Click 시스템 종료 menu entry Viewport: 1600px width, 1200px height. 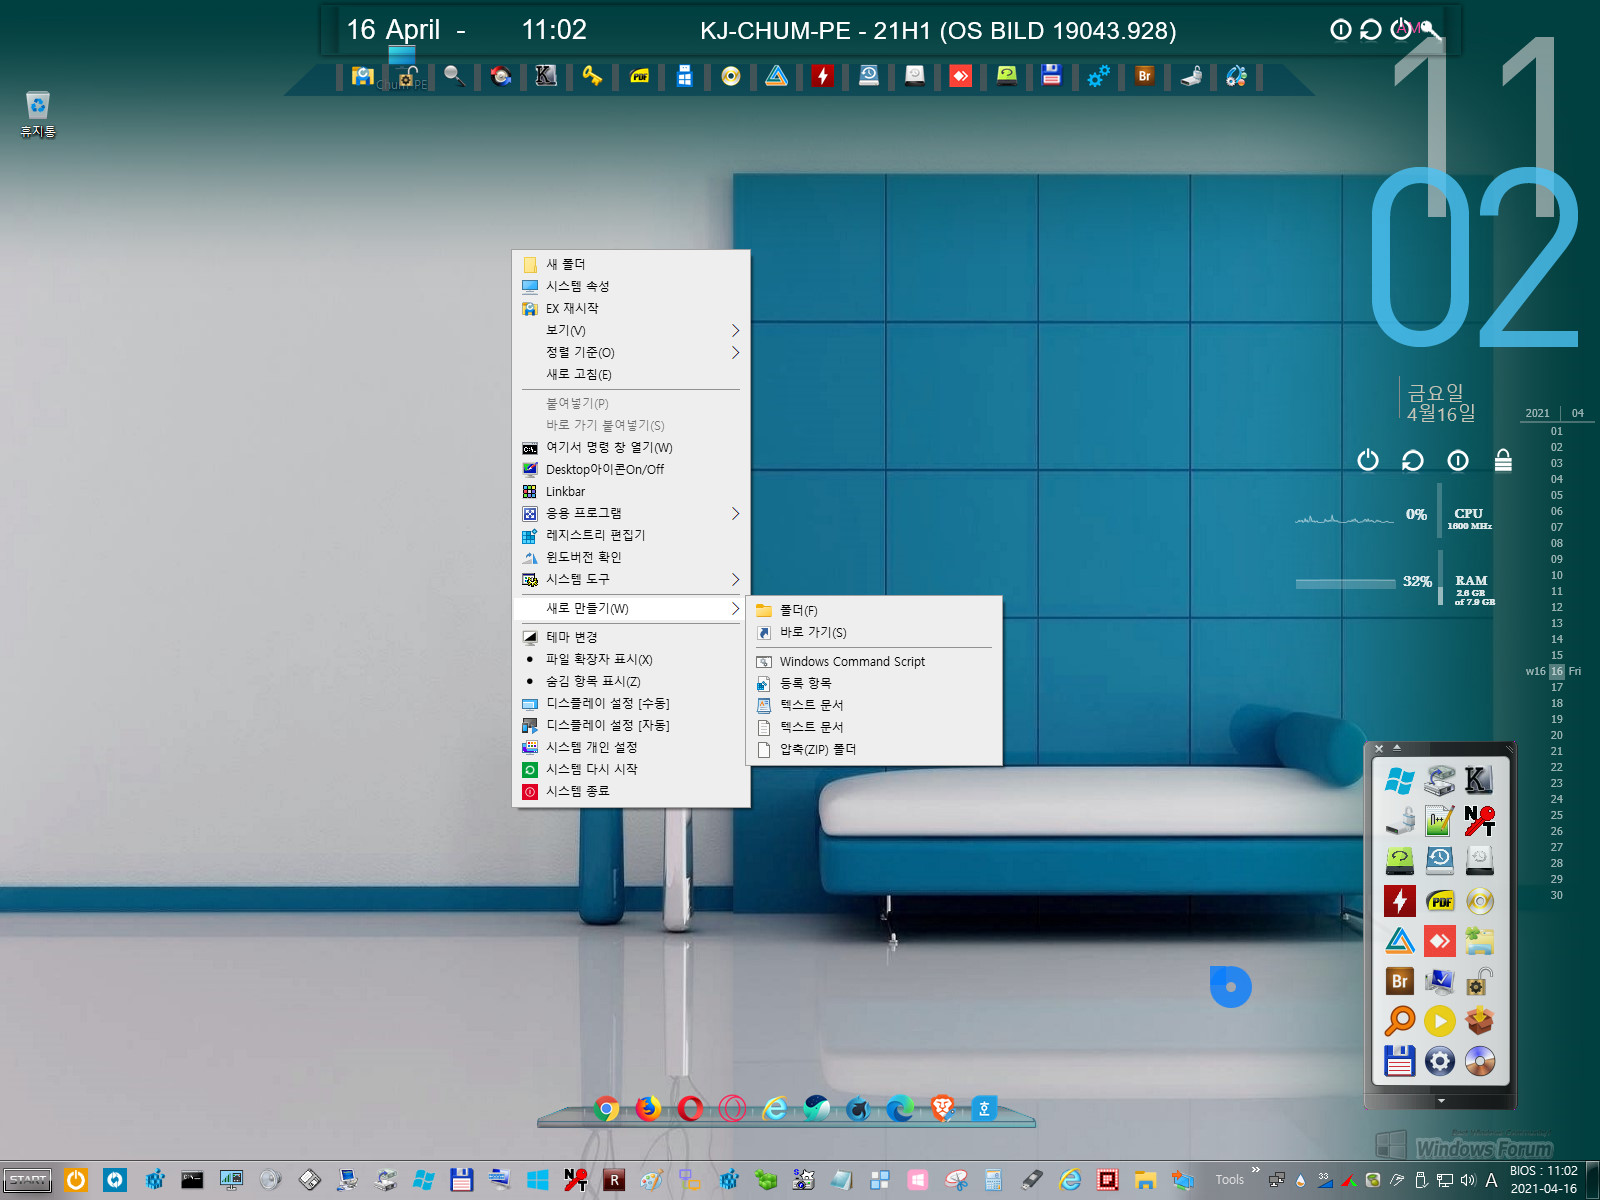click(x=631, y=791)
